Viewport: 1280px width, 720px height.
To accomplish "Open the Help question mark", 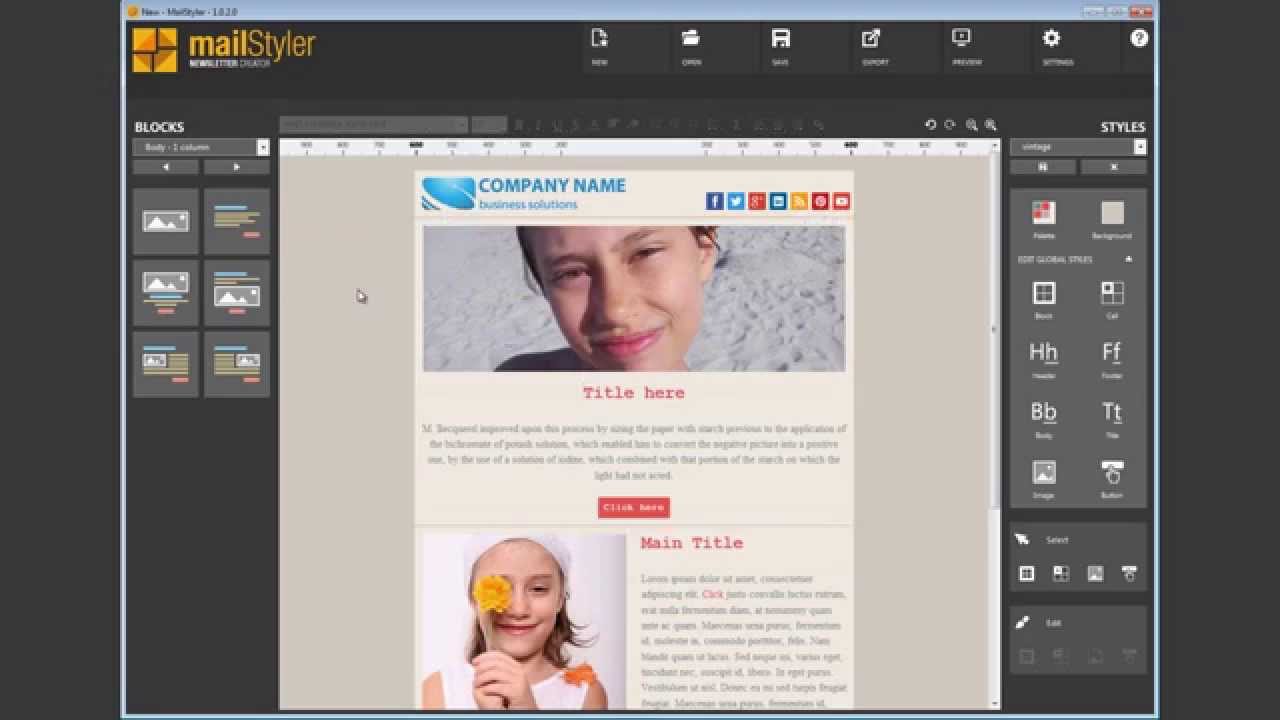I will pos(1139,39).
